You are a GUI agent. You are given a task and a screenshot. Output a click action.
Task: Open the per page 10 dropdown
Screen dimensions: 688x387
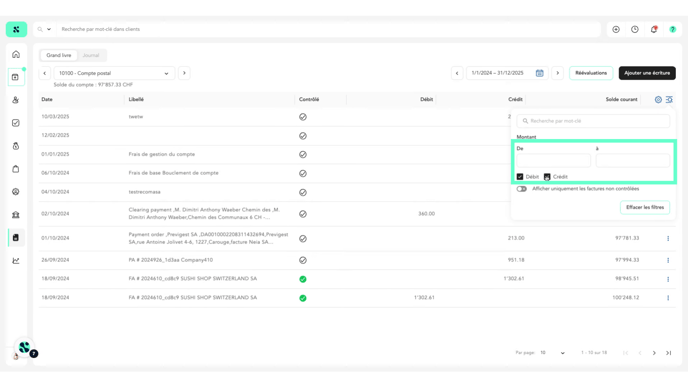(x=553, y=353)
